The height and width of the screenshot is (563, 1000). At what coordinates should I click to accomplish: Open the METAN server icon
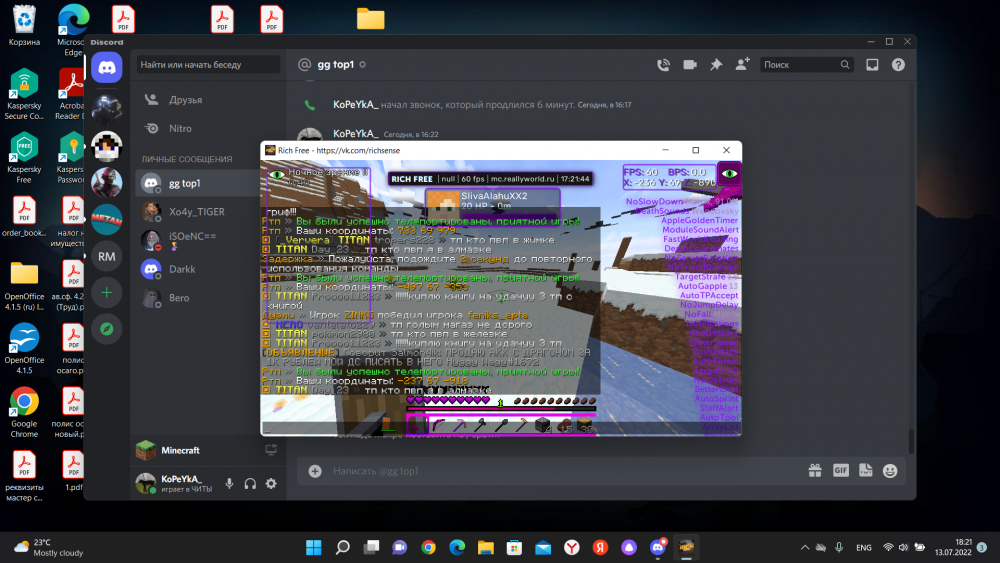(107, 219)
